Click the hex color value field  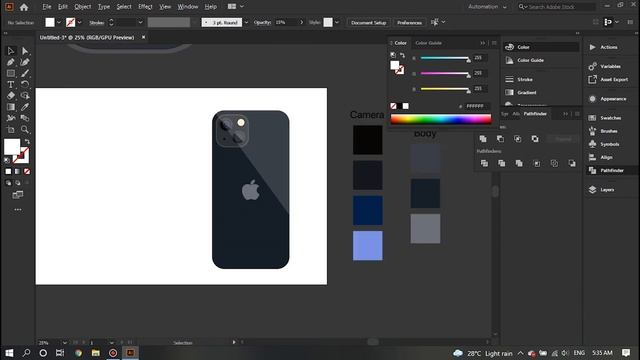point(476,106)
